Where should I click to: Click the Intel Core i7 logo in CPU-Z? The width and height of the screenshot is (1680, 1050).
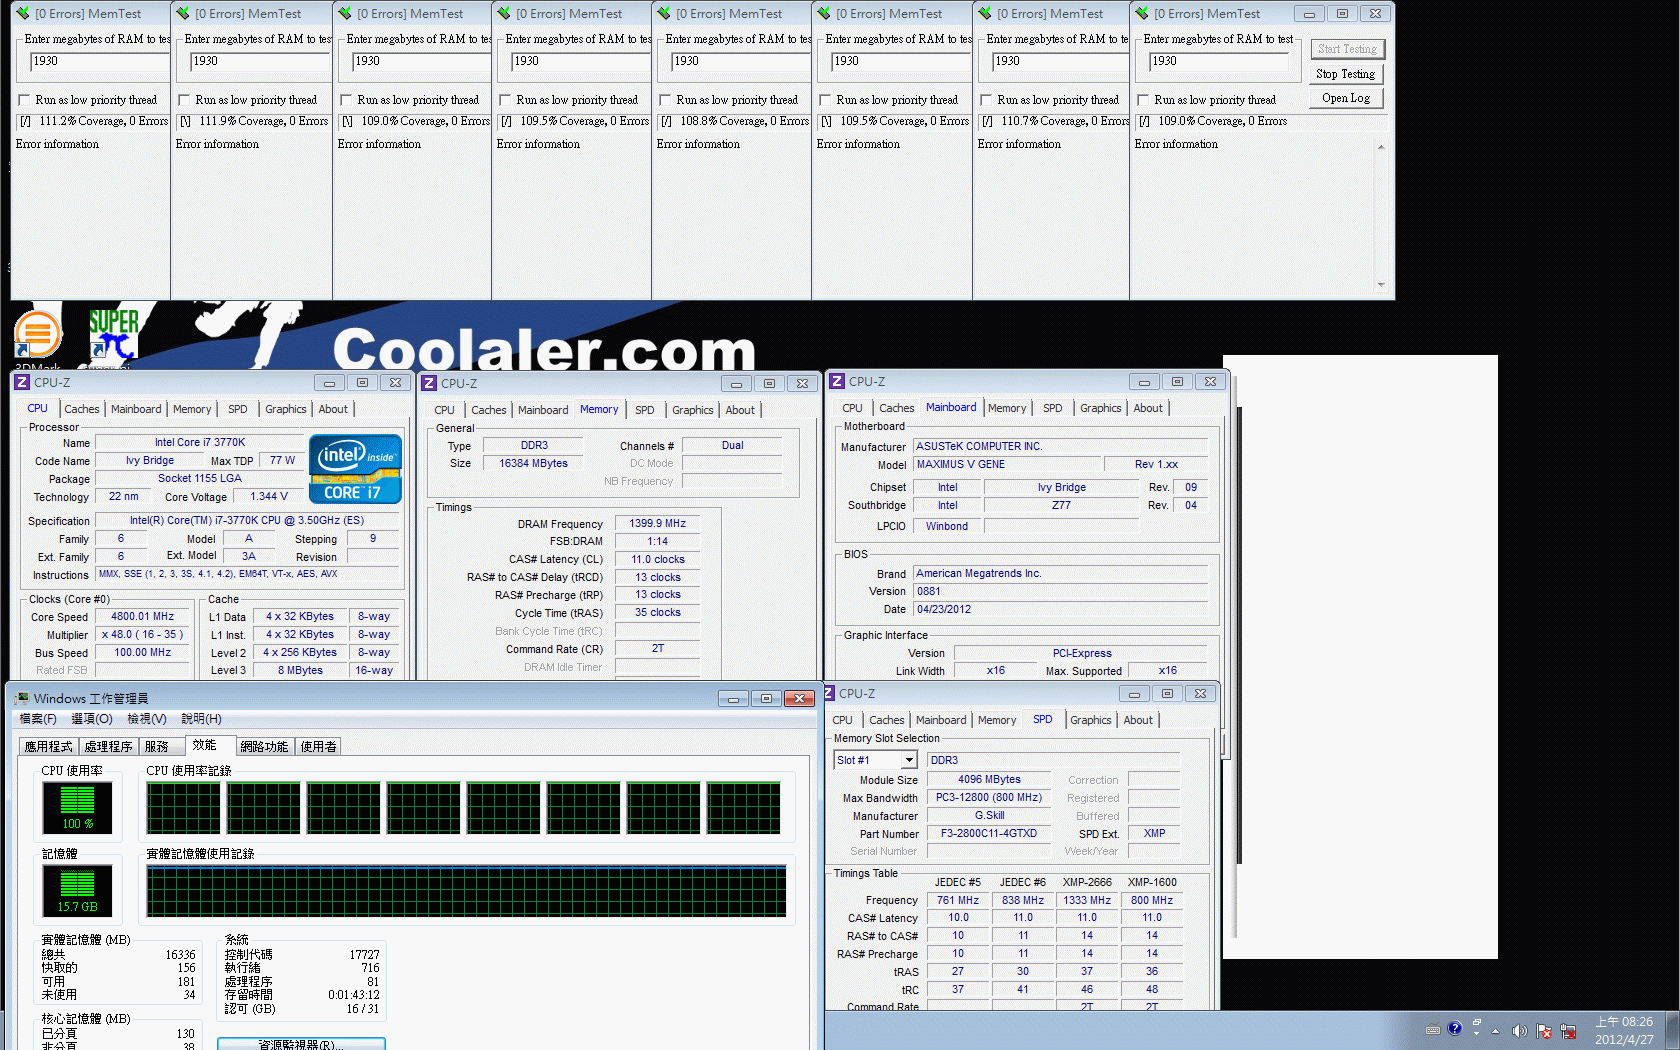[x=356, y=468]
